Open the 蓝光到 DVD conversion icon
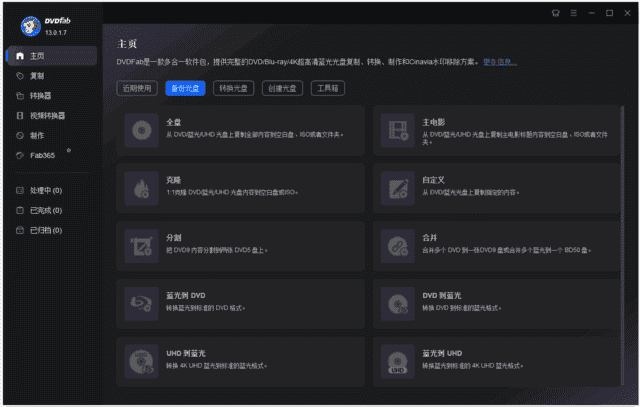The height and width of the screenshot is (407, 640). click(138, 301)
